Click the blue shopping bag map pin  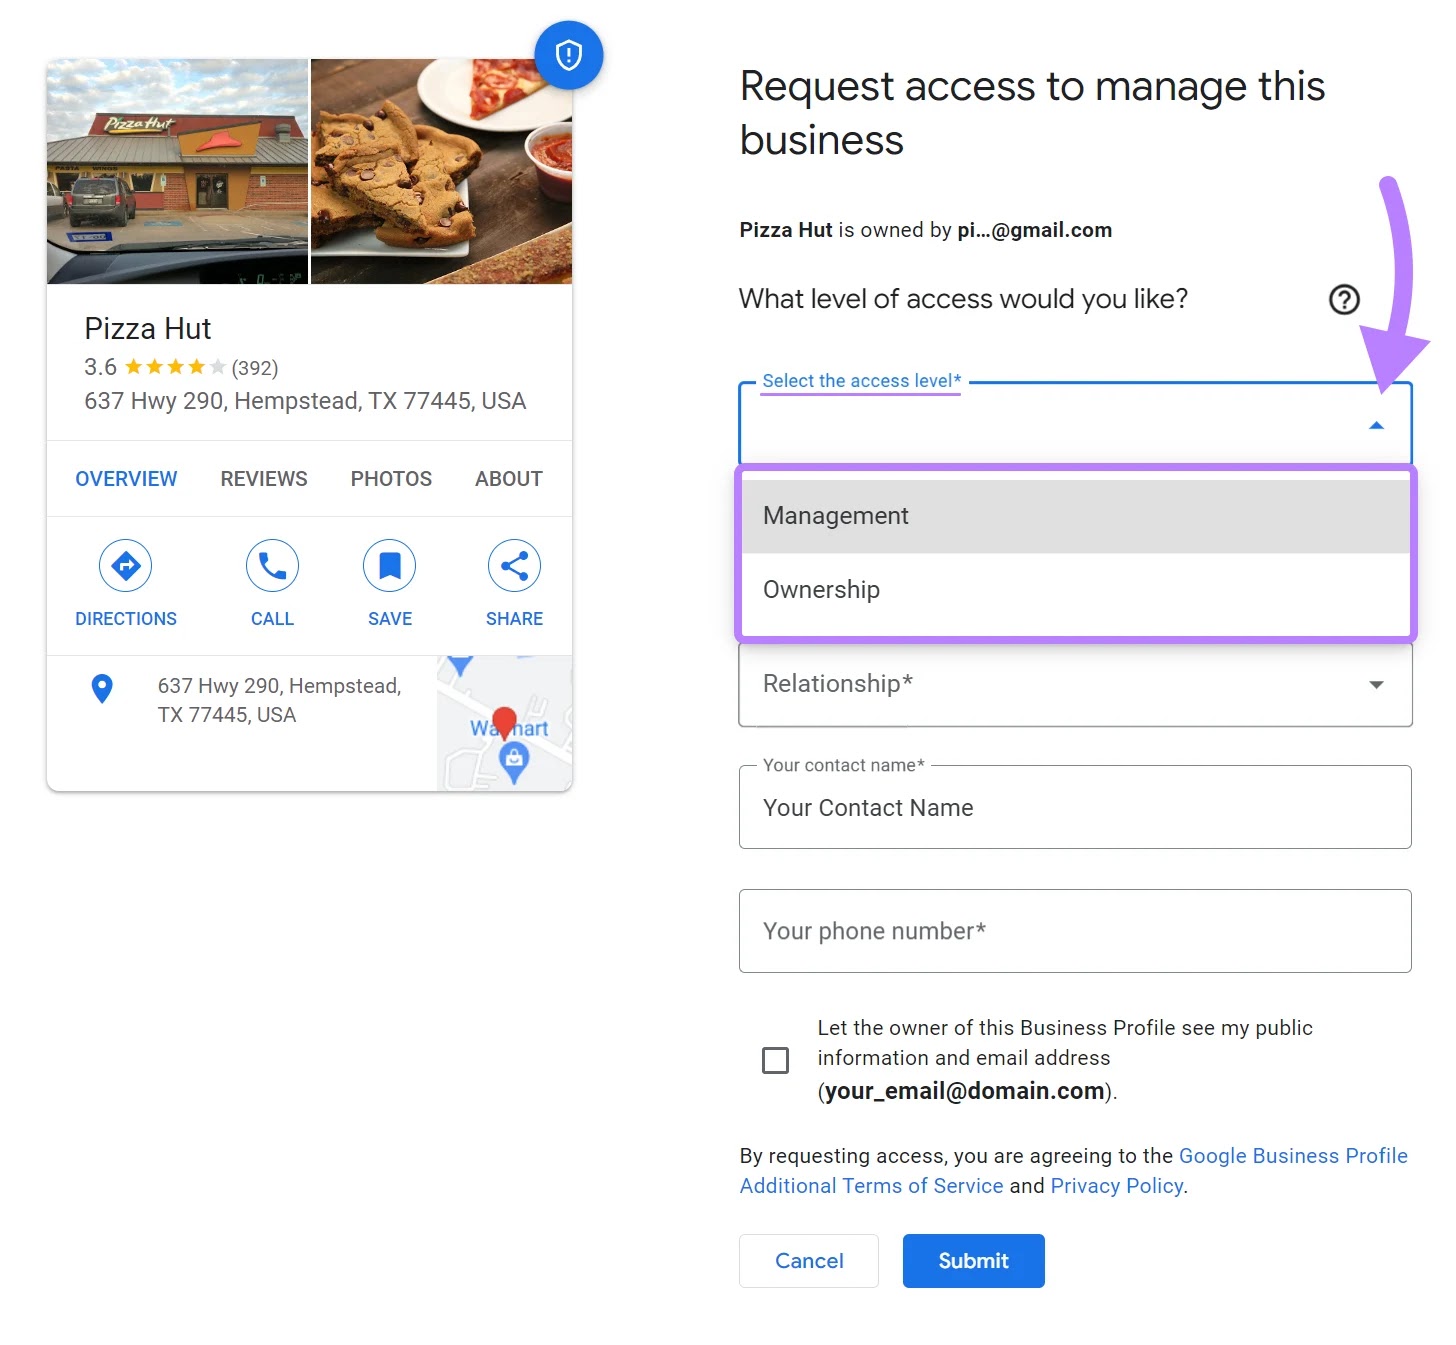(x=514, y=764)
